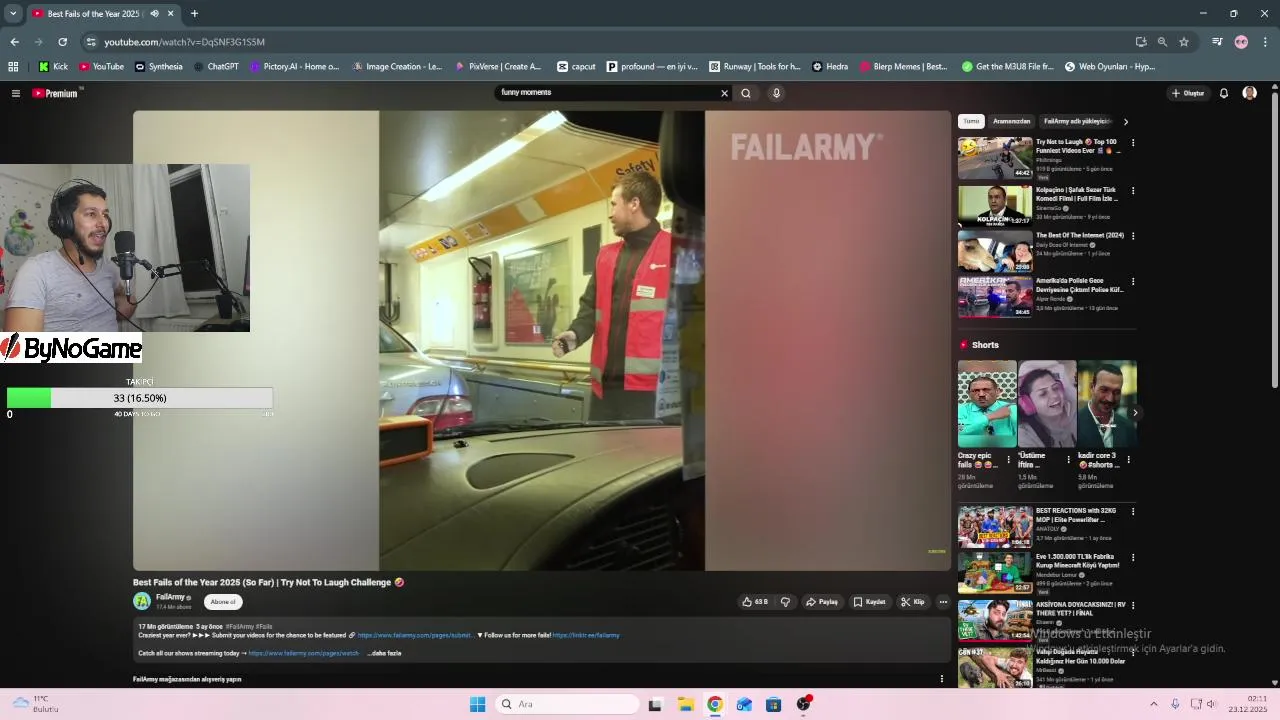Select the 'FailArmy adlı yükleyiciden' chip

click(x=1077, y=121)
